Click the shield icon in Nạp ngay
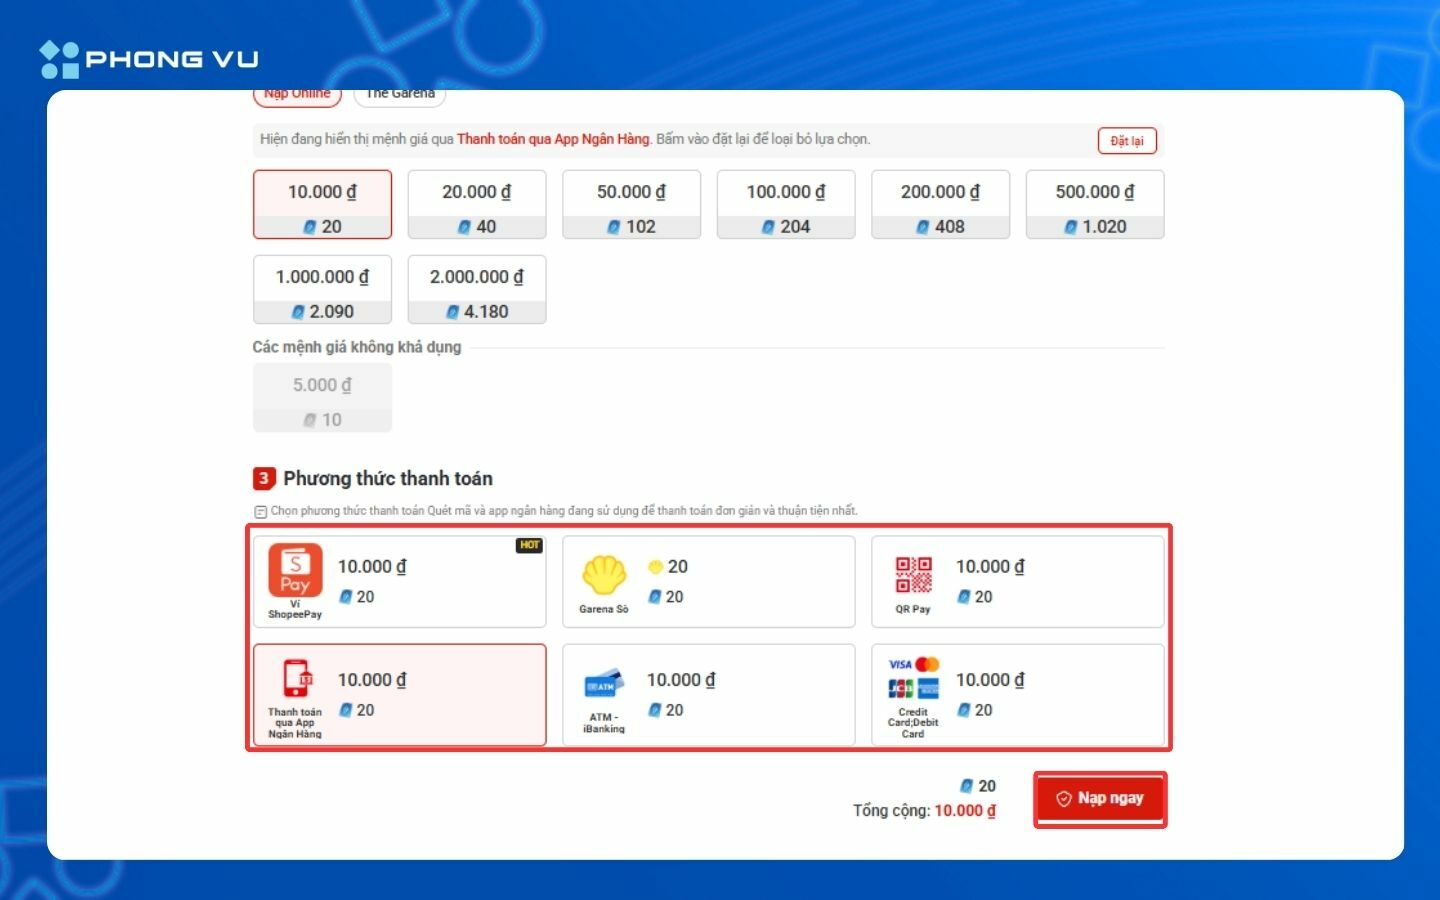The height and width of the screenshot is (900, 1440). [1064, 799]
